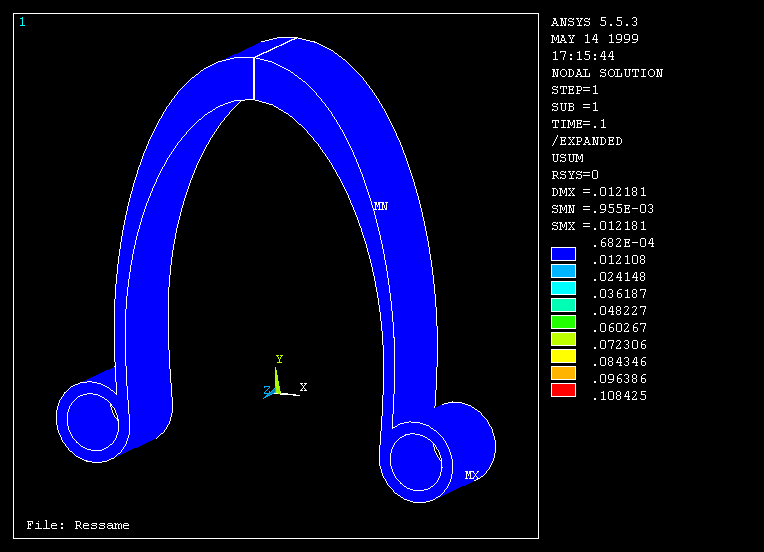The height and width of the screenshot is (552, 764).
Task: Select the NODAL SOLUTION heading
Action: pyautogui.click(x=607, y=73)
